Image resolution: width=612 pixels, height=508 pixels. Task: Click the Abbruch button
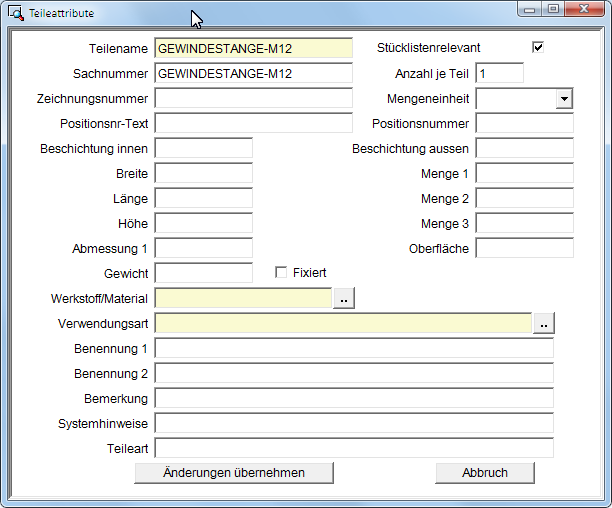point(485,473)
